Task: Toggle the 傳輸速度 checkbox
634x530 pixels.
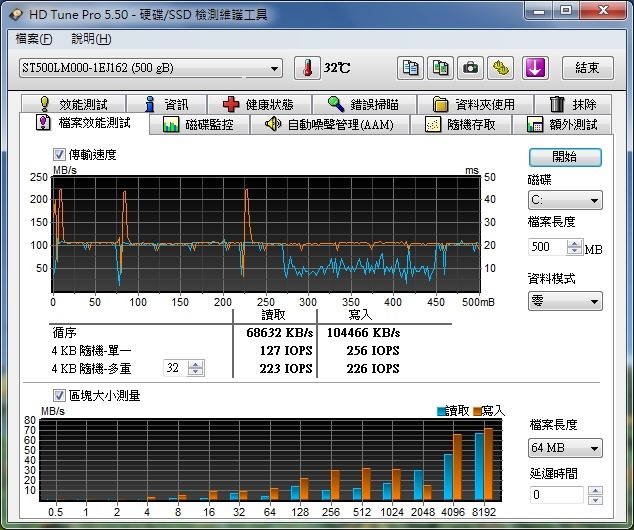Action: pos(59,154)
